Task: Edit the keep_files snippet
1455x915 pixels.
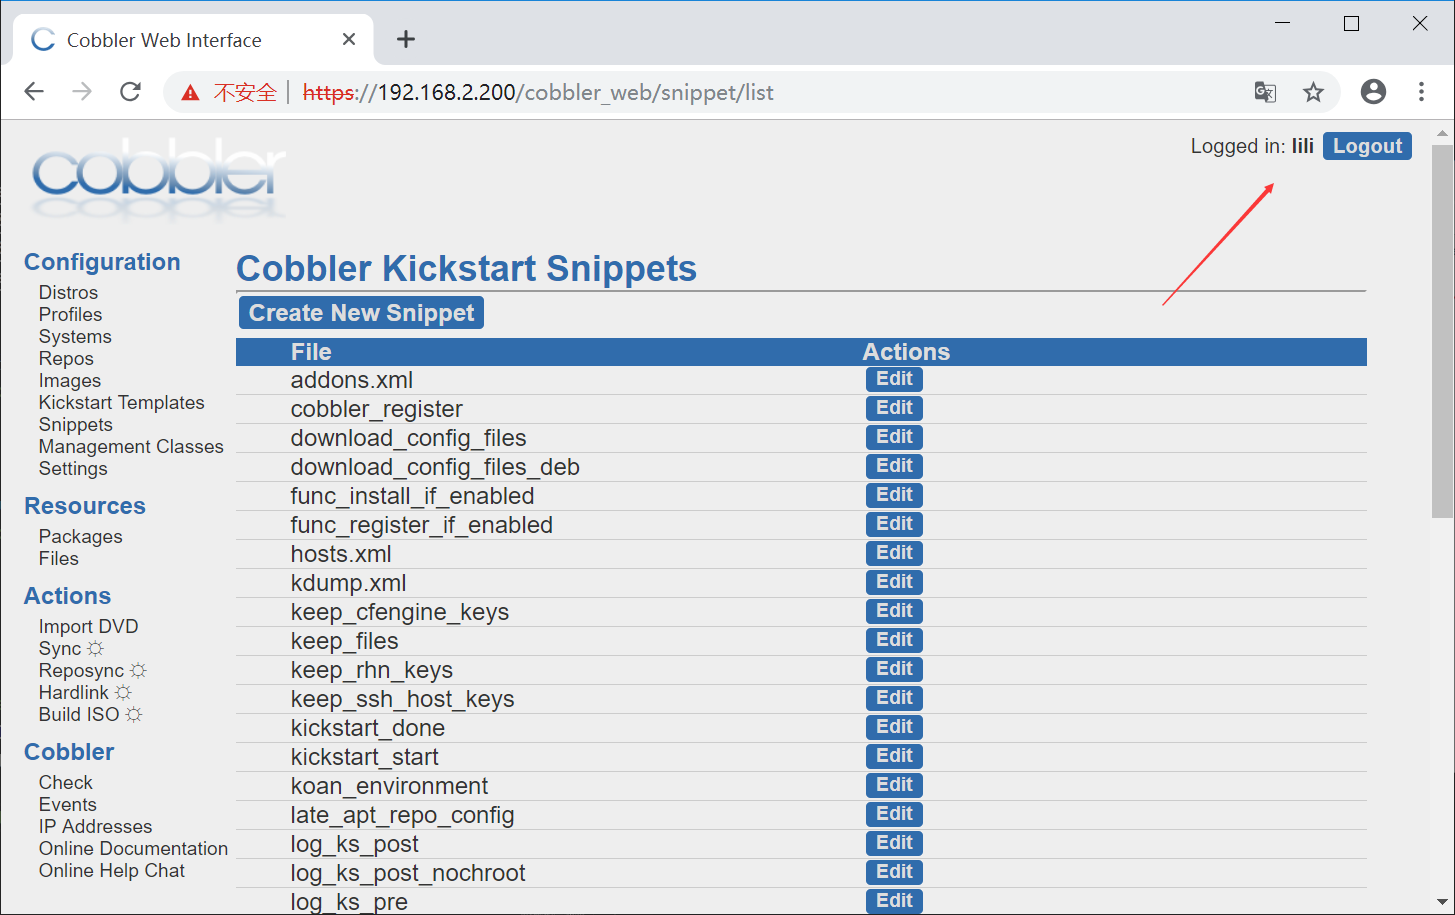Action: (x=894, y=640)
